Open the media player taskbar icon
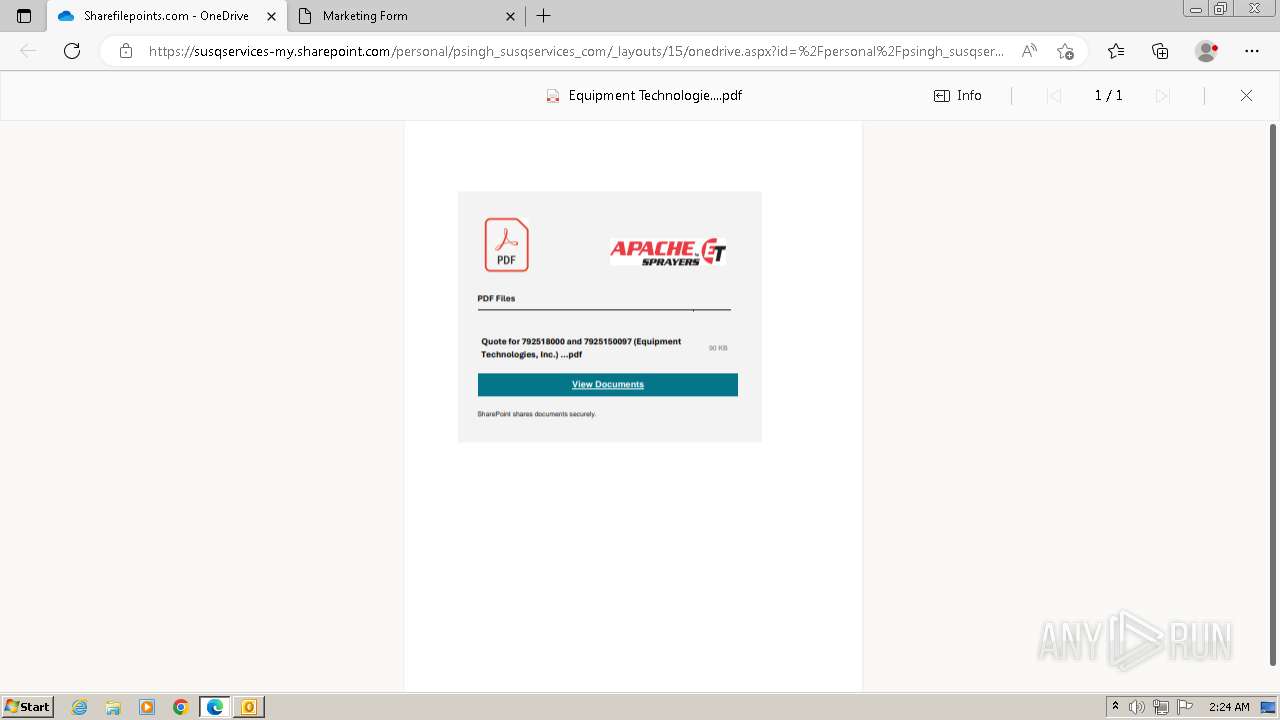The height and width of the screenshot is (720, 1280). tap(147, 707)
